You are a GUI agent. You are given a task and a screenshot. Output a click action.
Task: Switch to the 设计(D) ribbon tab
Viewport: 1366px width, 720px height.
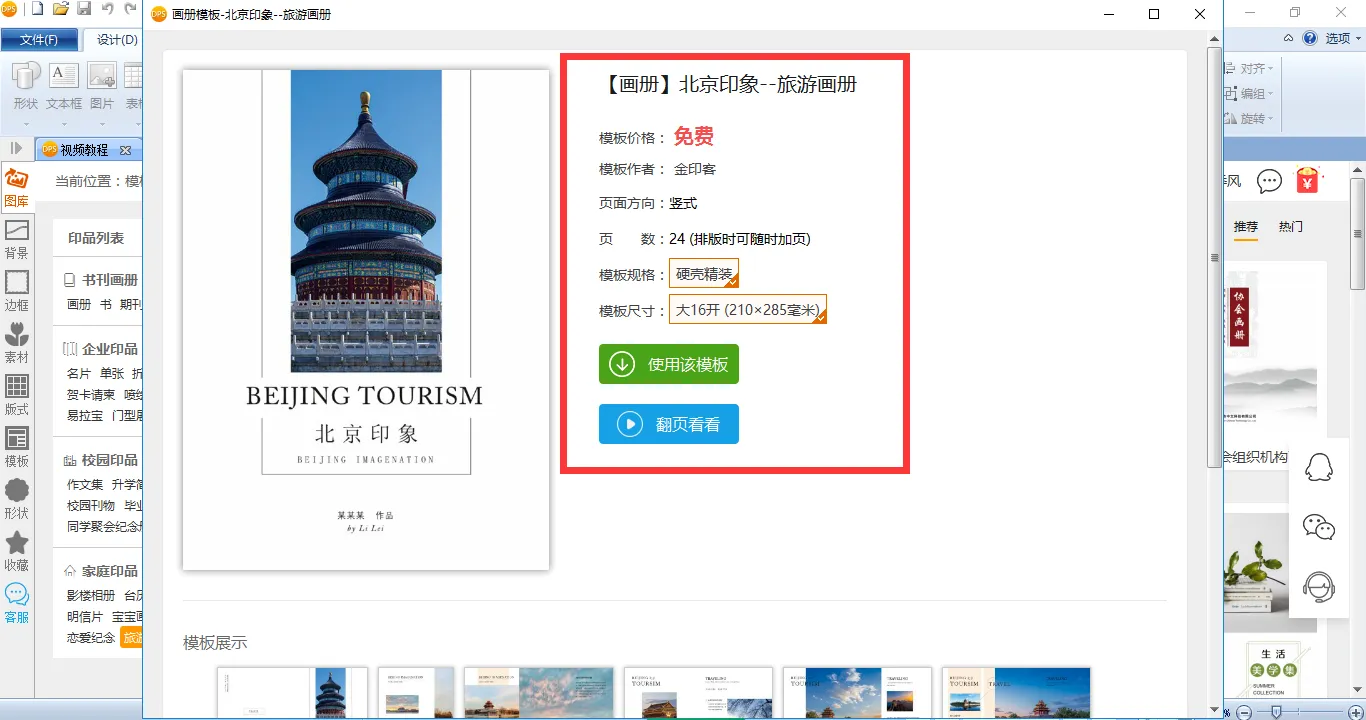click(117, 40)
